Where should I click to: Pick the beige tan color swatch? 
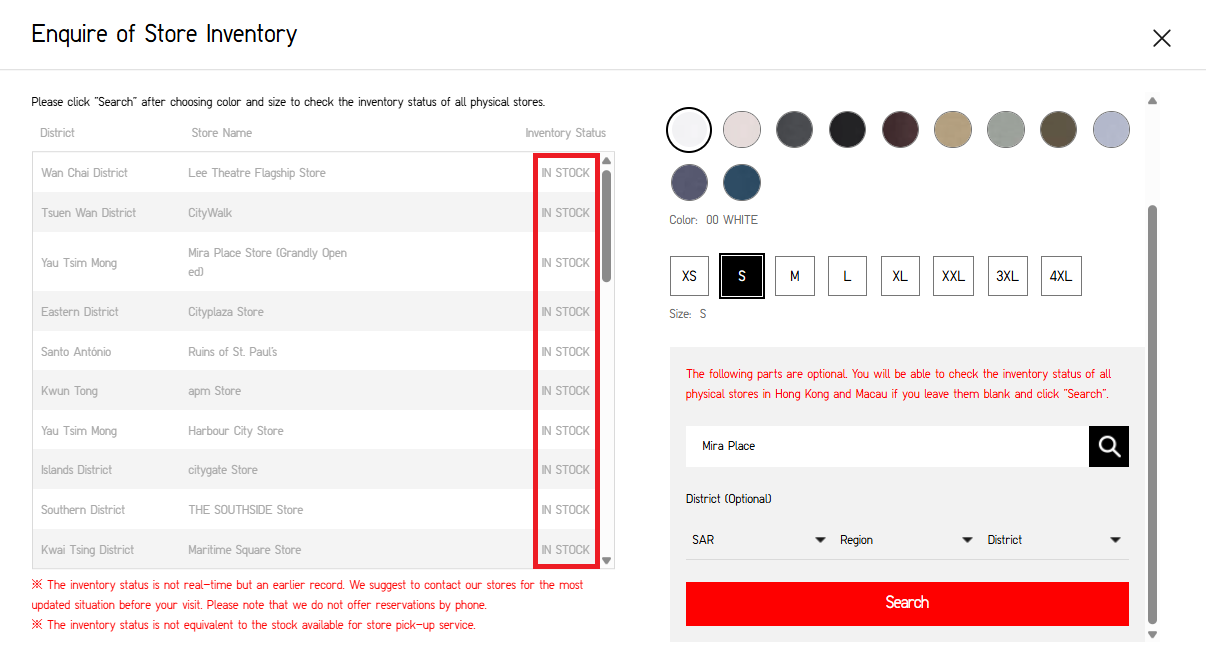coord(953,129)
